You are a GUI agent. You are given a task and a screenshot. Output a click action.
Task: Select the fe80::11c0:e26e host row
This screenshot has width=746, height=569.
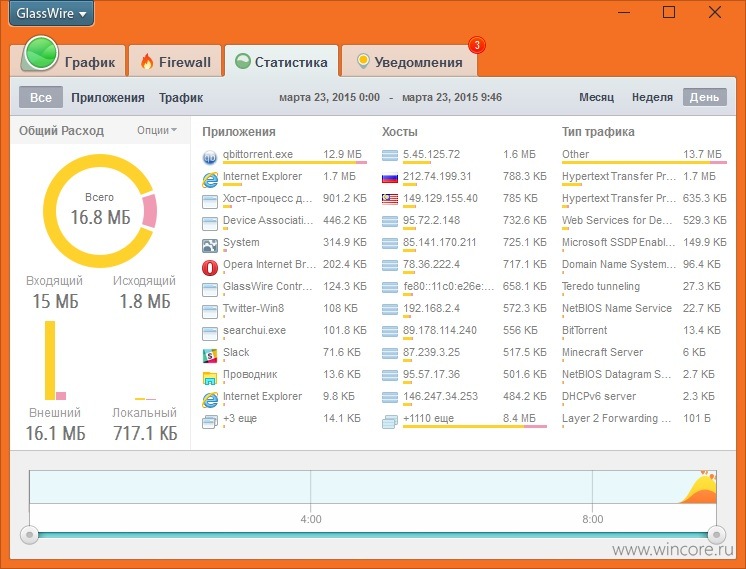tap(464, 286)
